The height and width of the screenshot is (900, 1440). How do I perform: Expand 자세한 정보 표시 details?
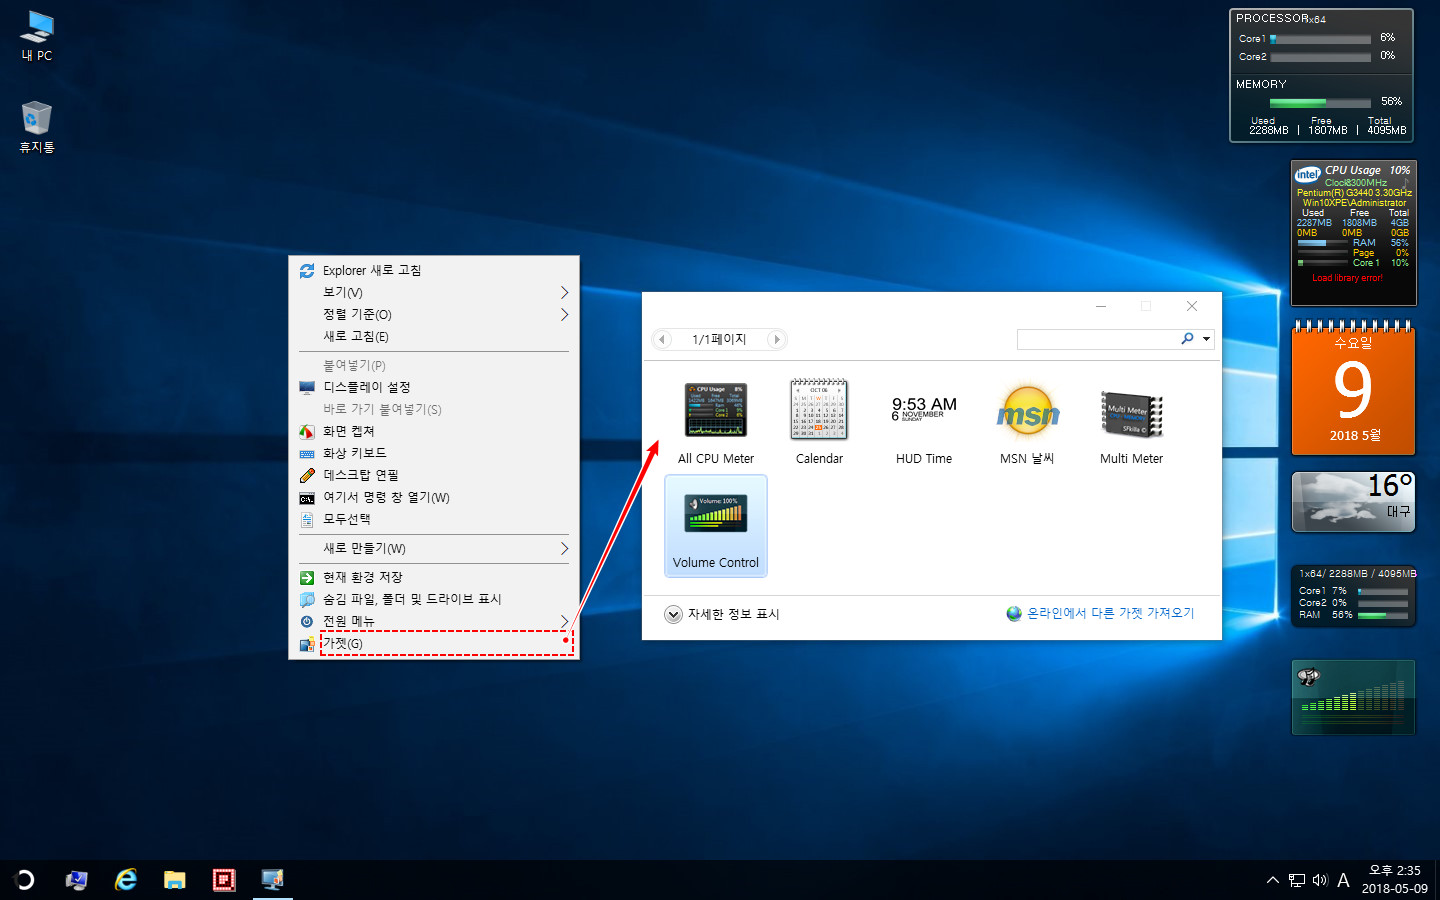pyautogui.click(x=722, y=614)
